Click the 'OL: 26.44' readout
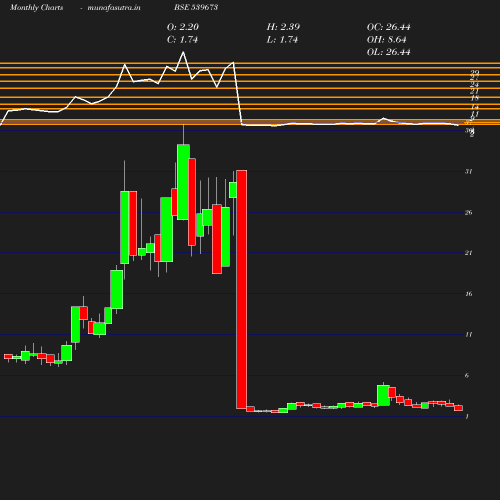500x500 pixels. point(388,52)
